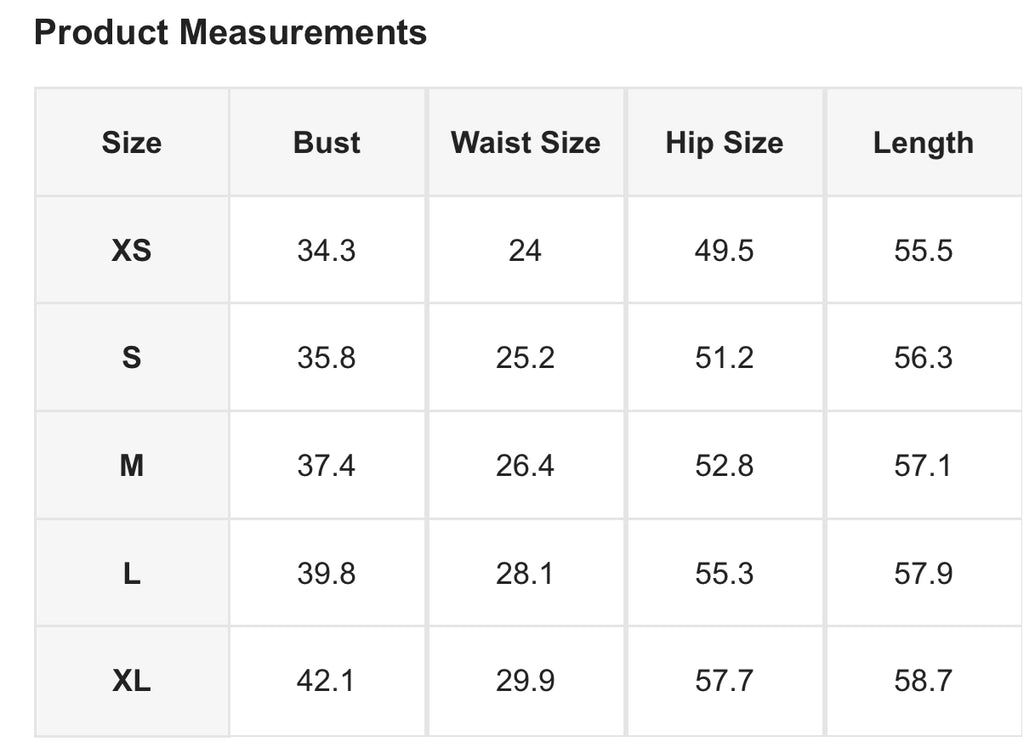Select the M length value 57.1
This screenshot has width=1024, height=742.
923,466
